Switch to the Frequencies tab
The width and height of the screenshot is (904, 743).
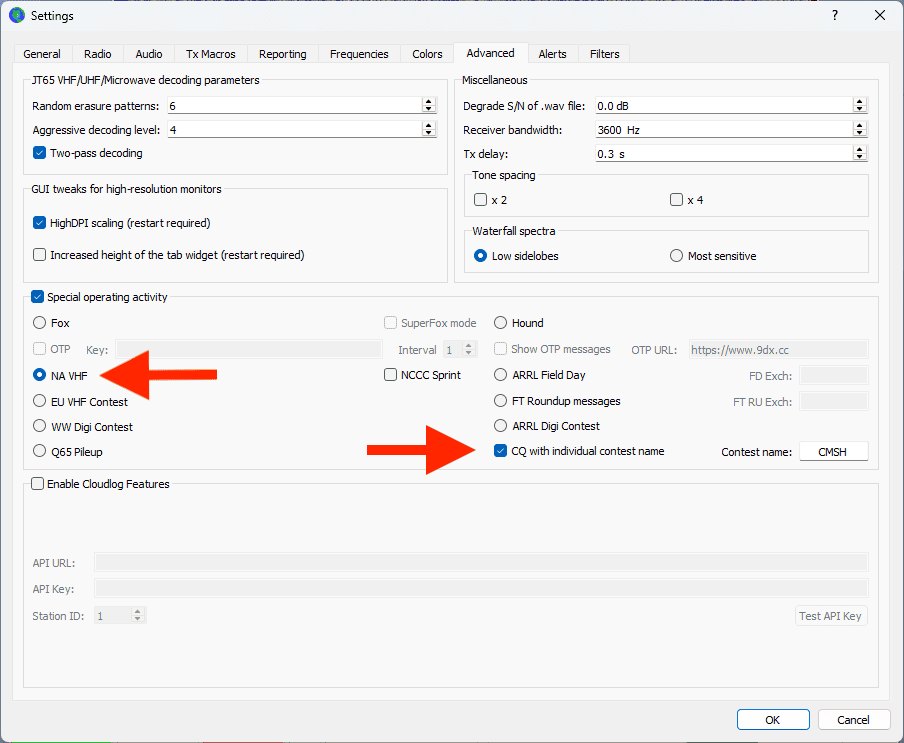[357, 54]
